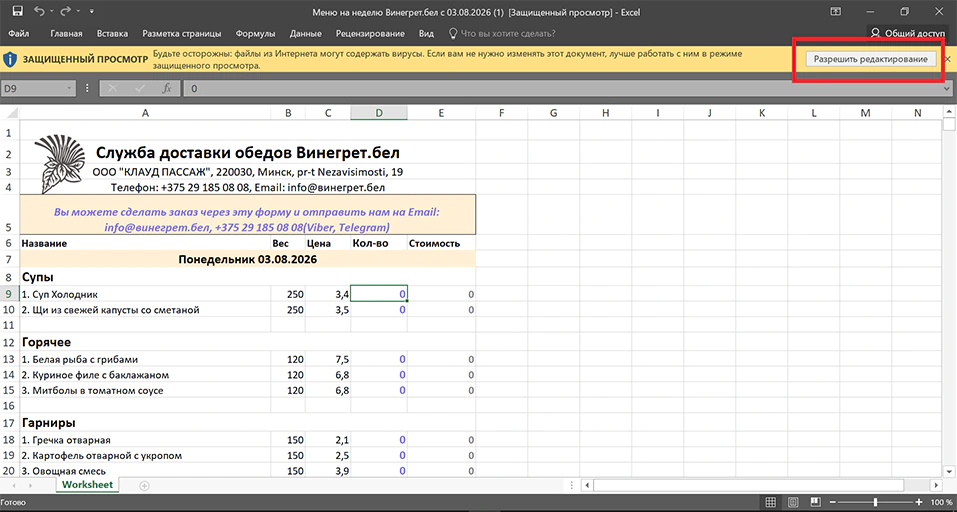Open the Undo history dropdown arrow
The width and height of the screenshot is (957, 512).
pyautogui.click(x=50, y=12)
